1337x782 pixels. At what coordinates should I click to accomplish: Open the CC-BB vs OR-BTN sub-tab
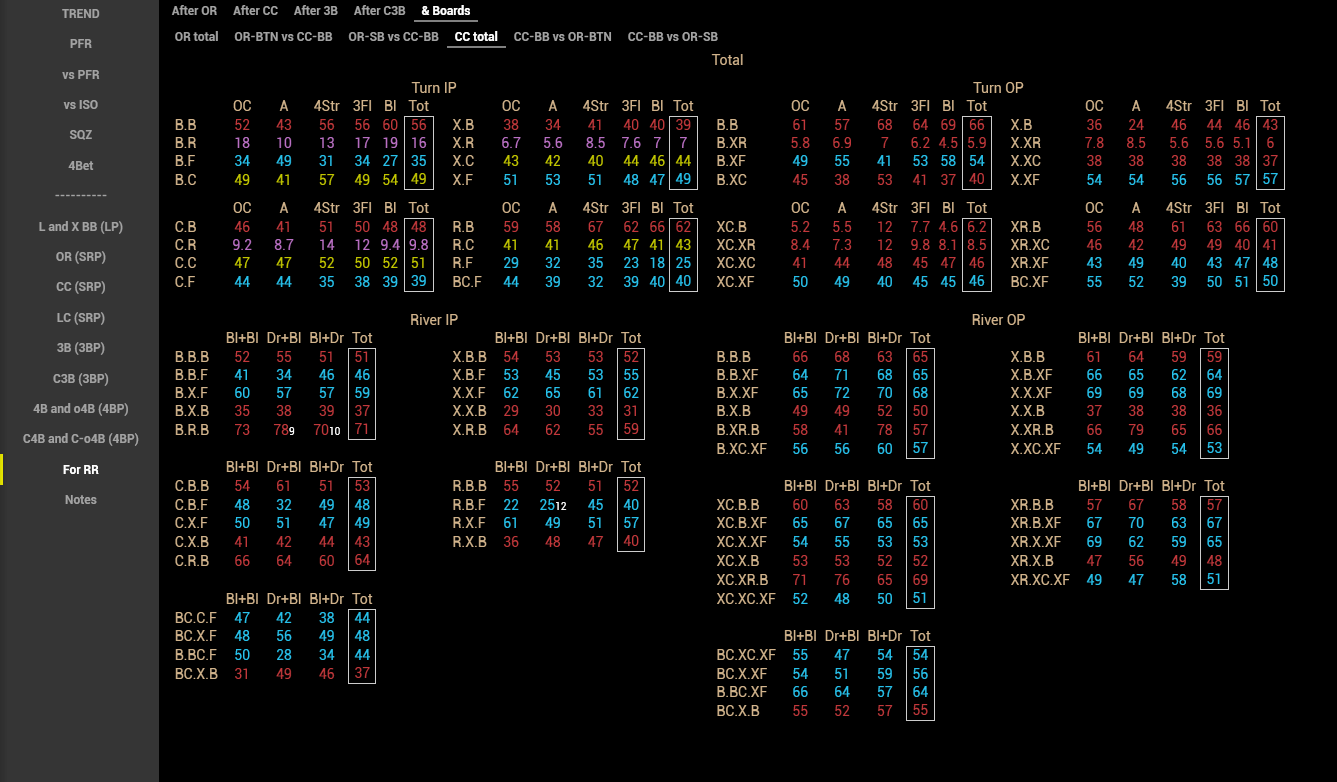tap(562, 37)
